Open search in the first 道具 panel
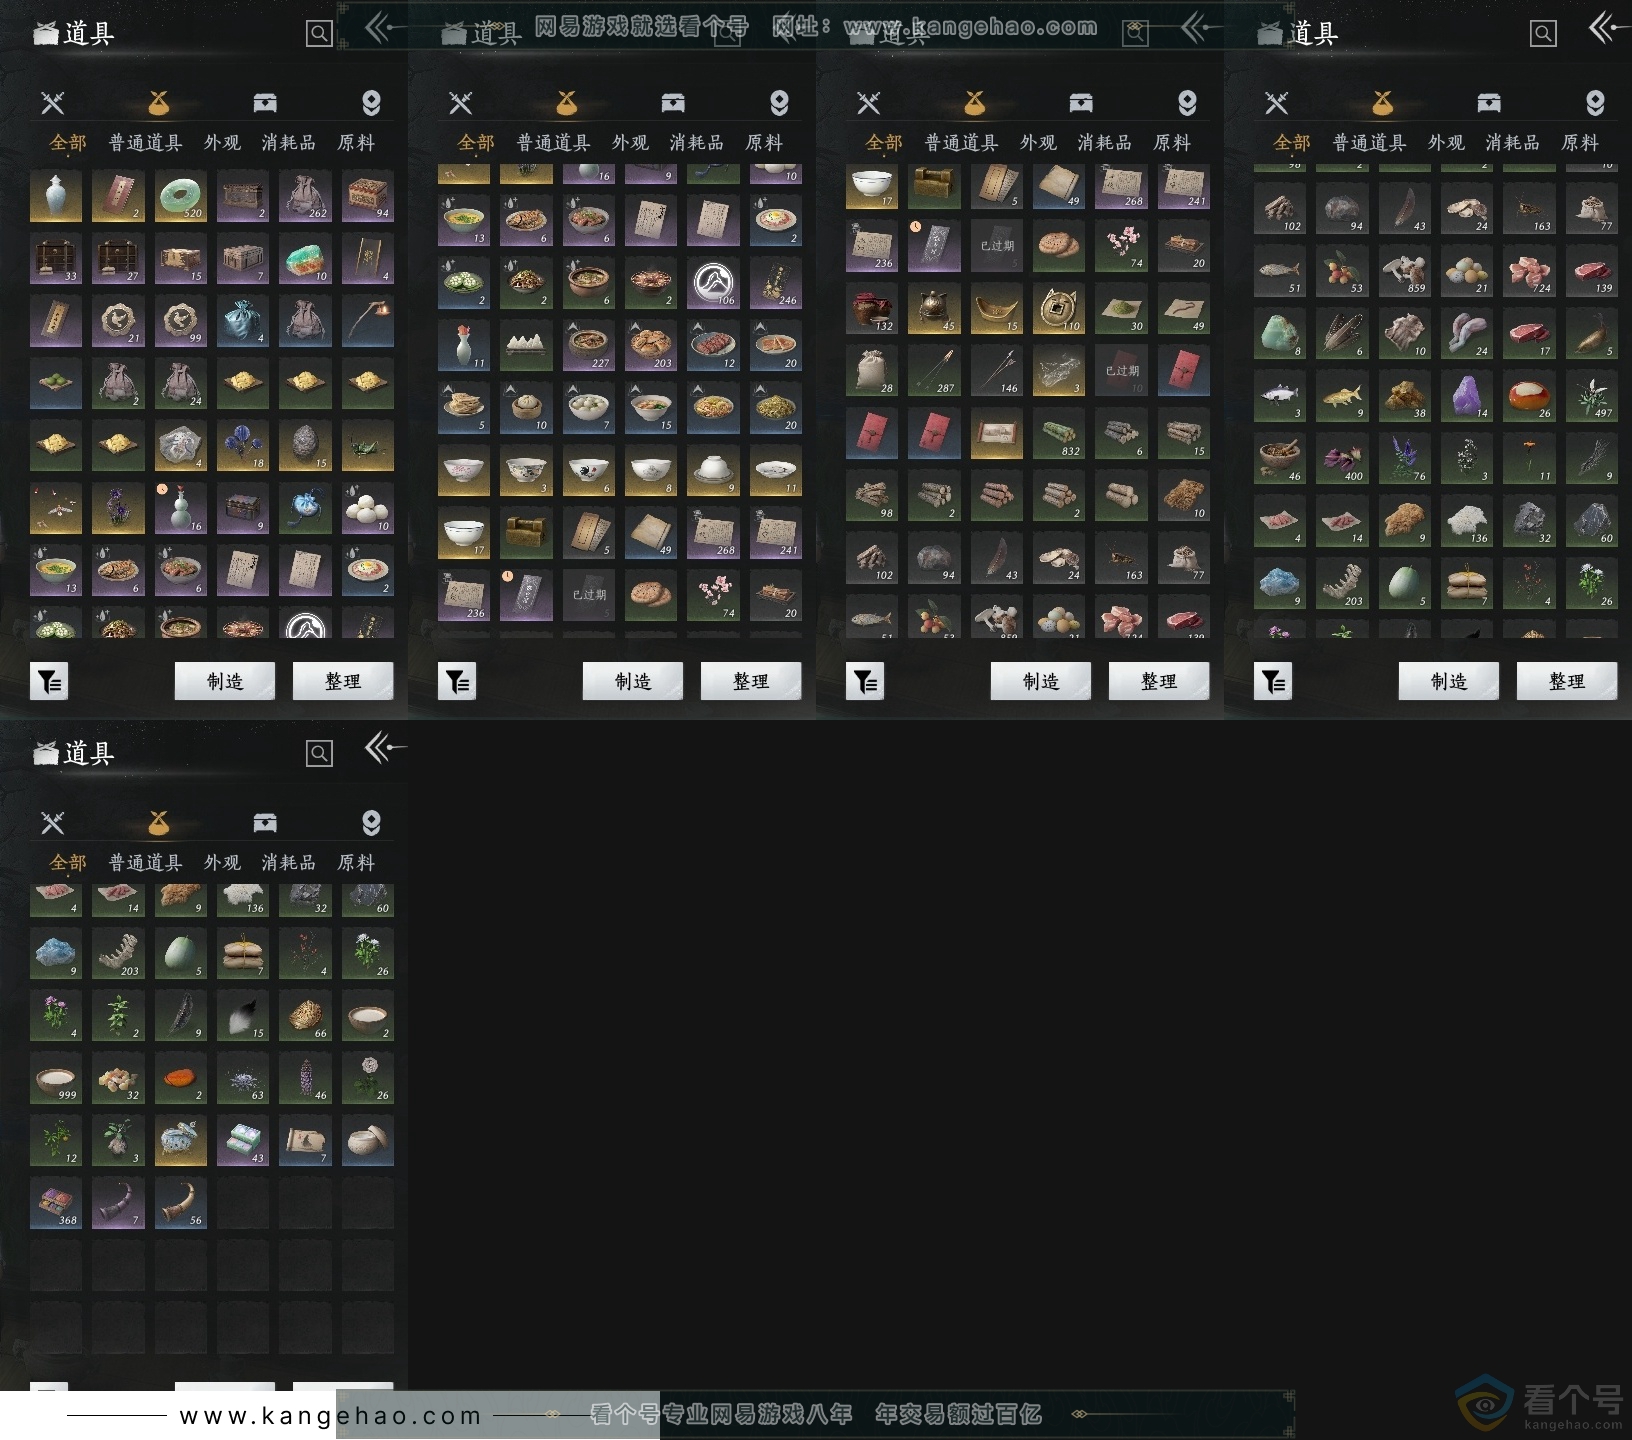 (319, 34)
